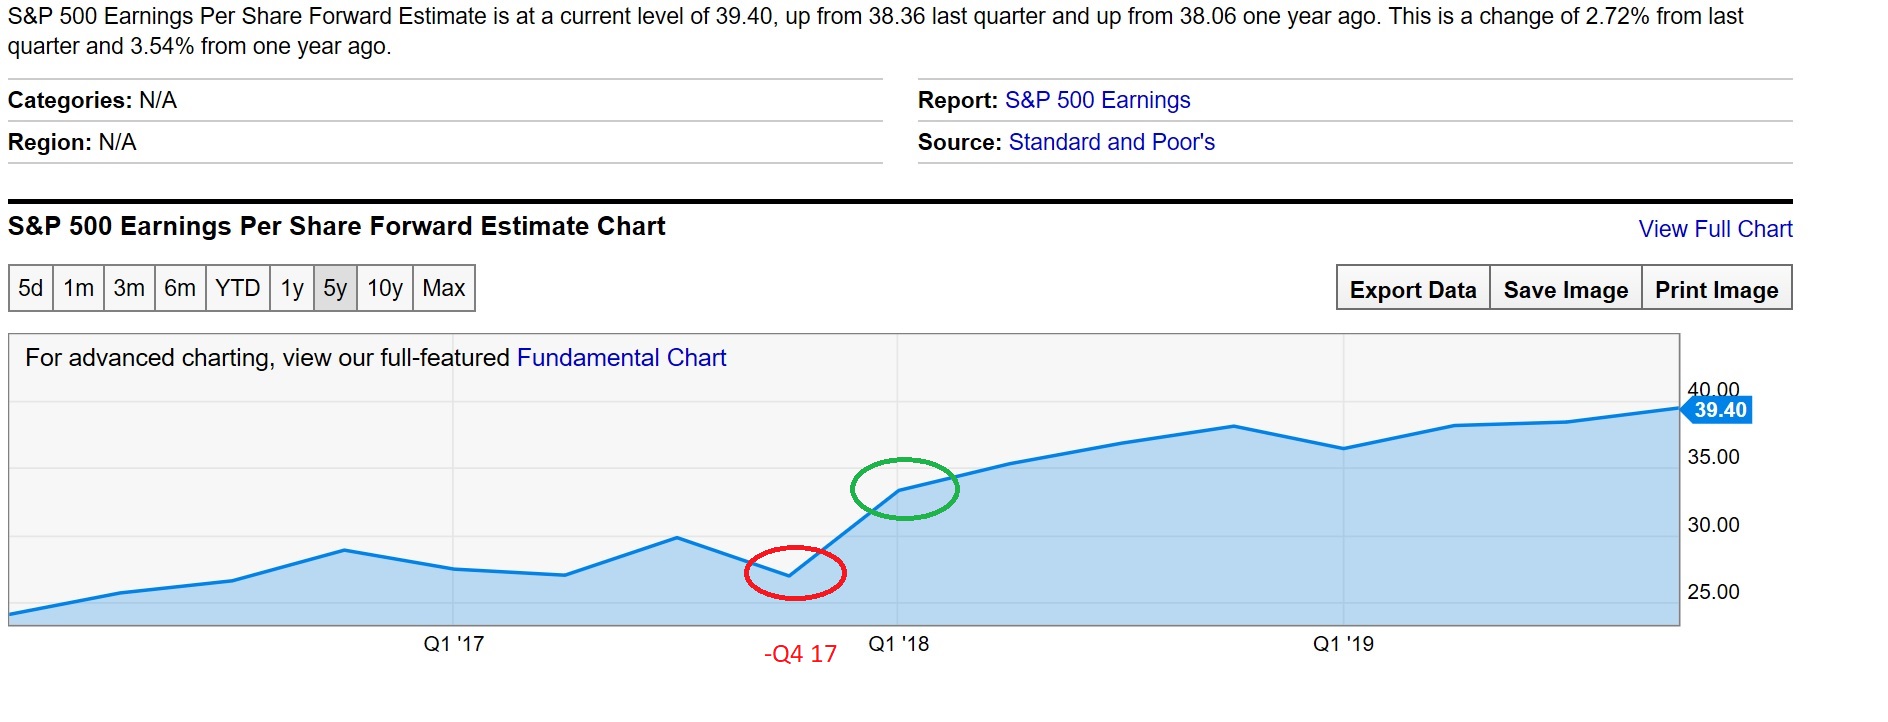This screenshot has width=1888, height=722.
Task: Open the View Full Chart link
Action: (x=1715, y=229)
